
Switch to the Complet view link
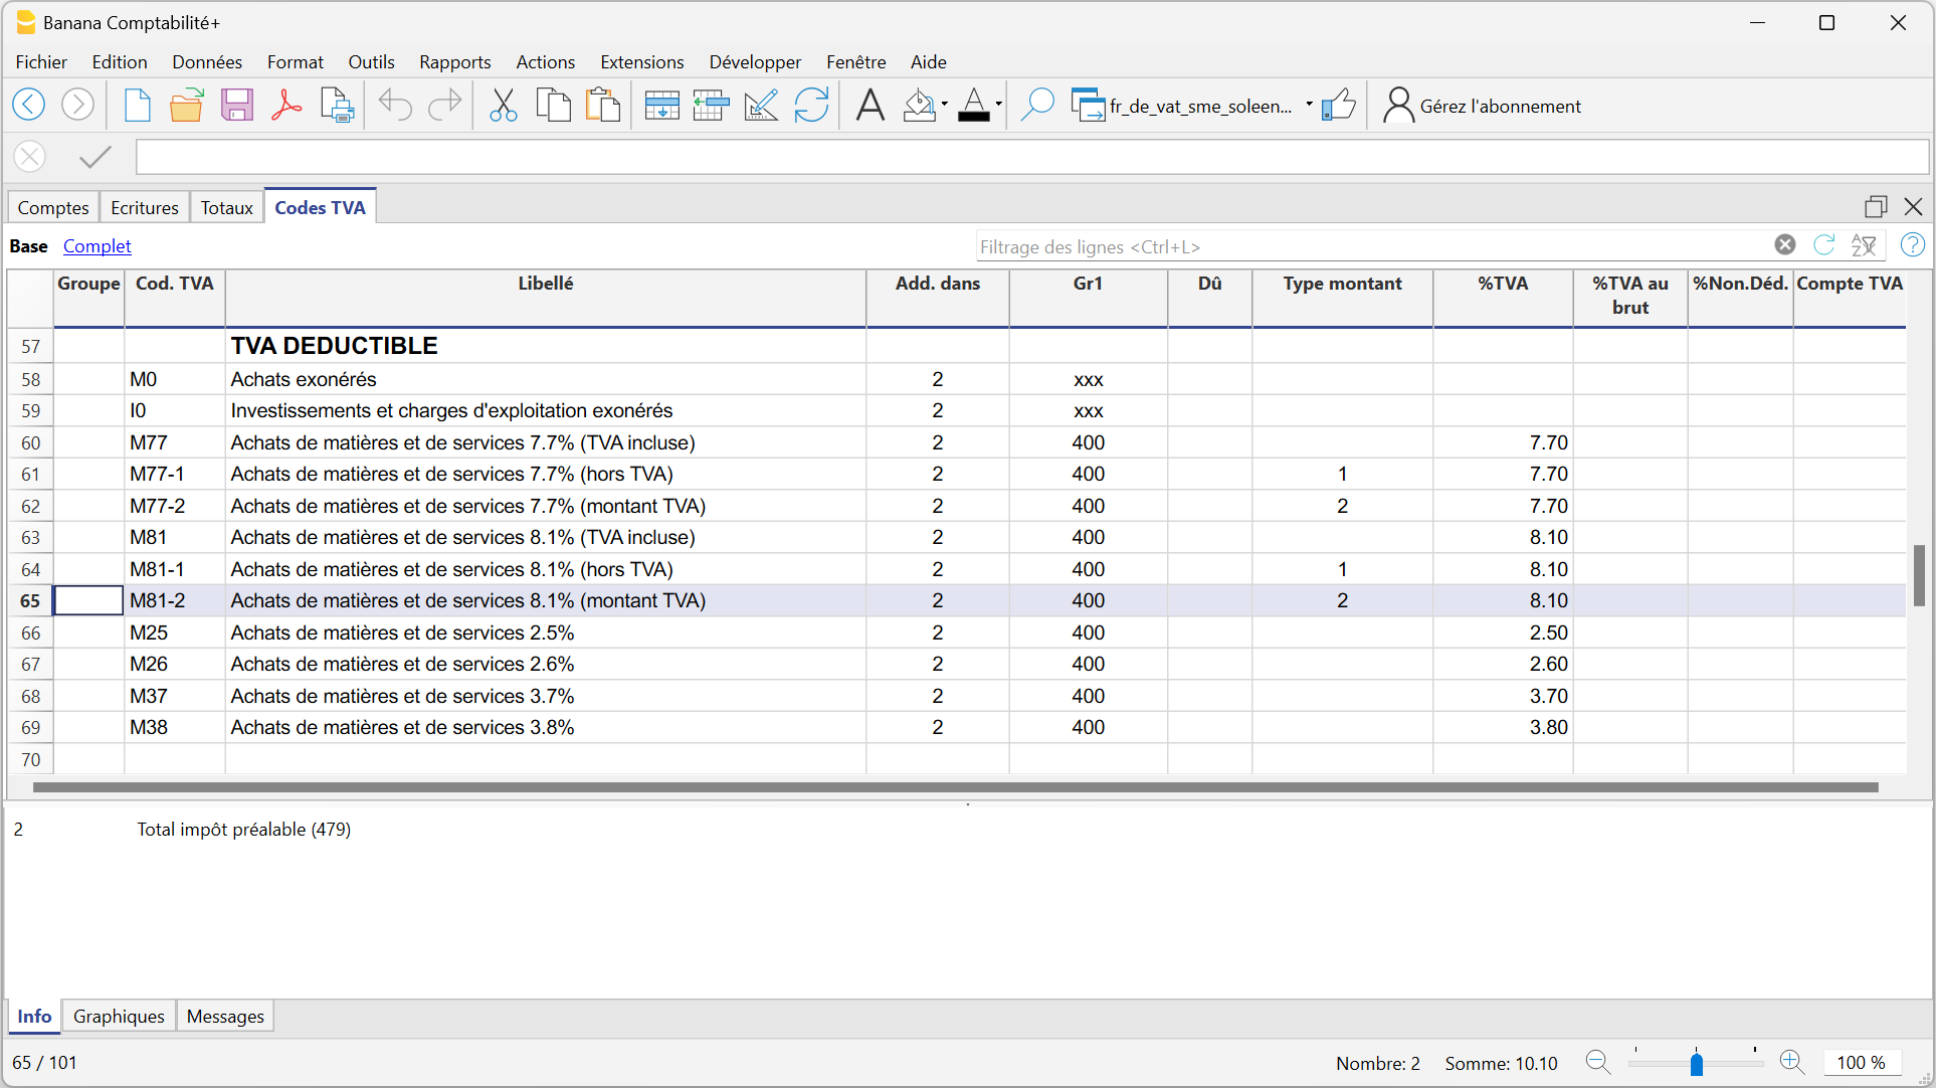pos(97,246)
